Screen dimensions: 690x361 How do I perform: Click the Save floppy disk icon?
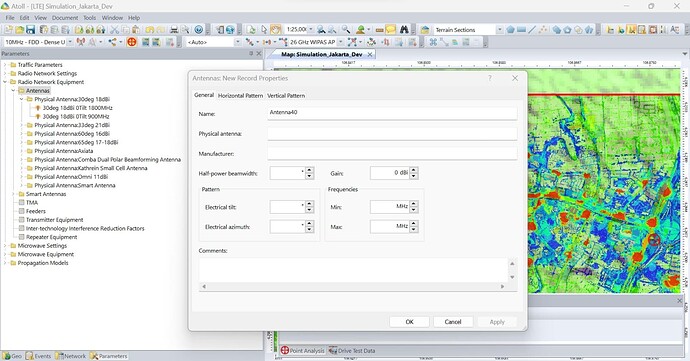click(30, 29)
